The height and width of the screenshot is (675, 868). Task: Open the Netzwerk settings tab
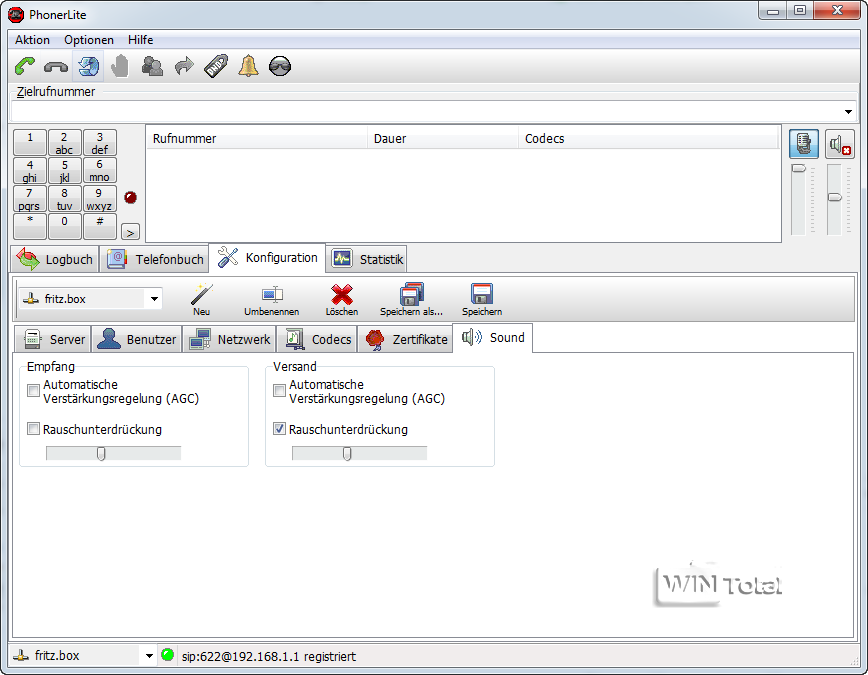click(230, 339)
